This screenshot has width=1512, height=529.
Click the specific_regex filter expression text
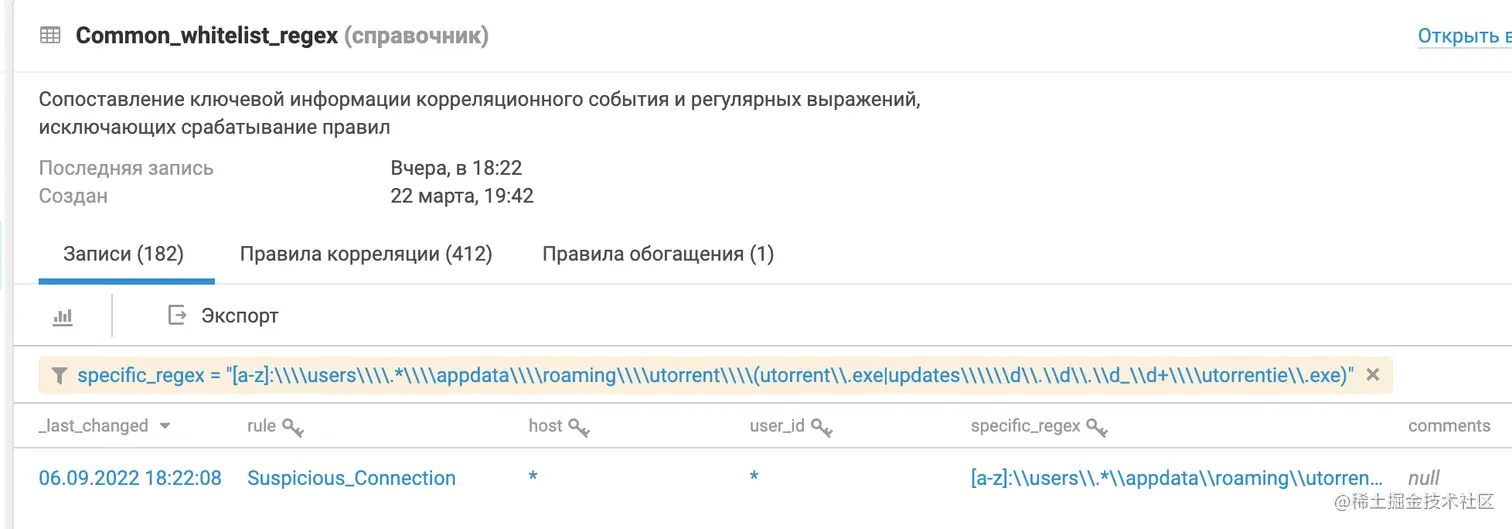point(715,375)
